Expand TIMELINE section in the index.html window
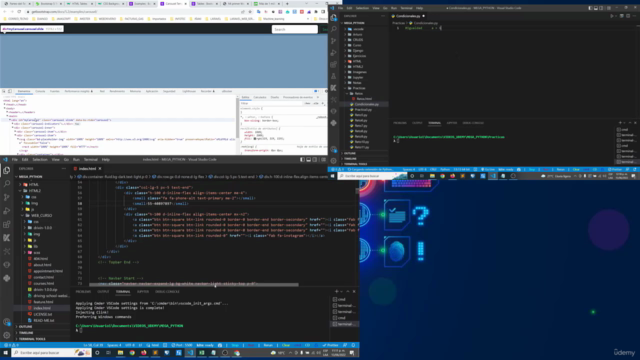 (26, 333)
